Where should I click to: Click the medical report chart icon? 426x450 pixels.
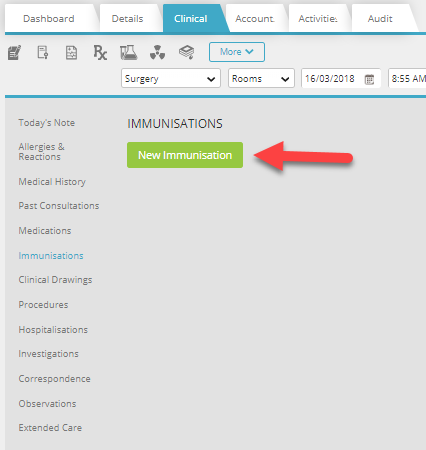pos(71,53)
